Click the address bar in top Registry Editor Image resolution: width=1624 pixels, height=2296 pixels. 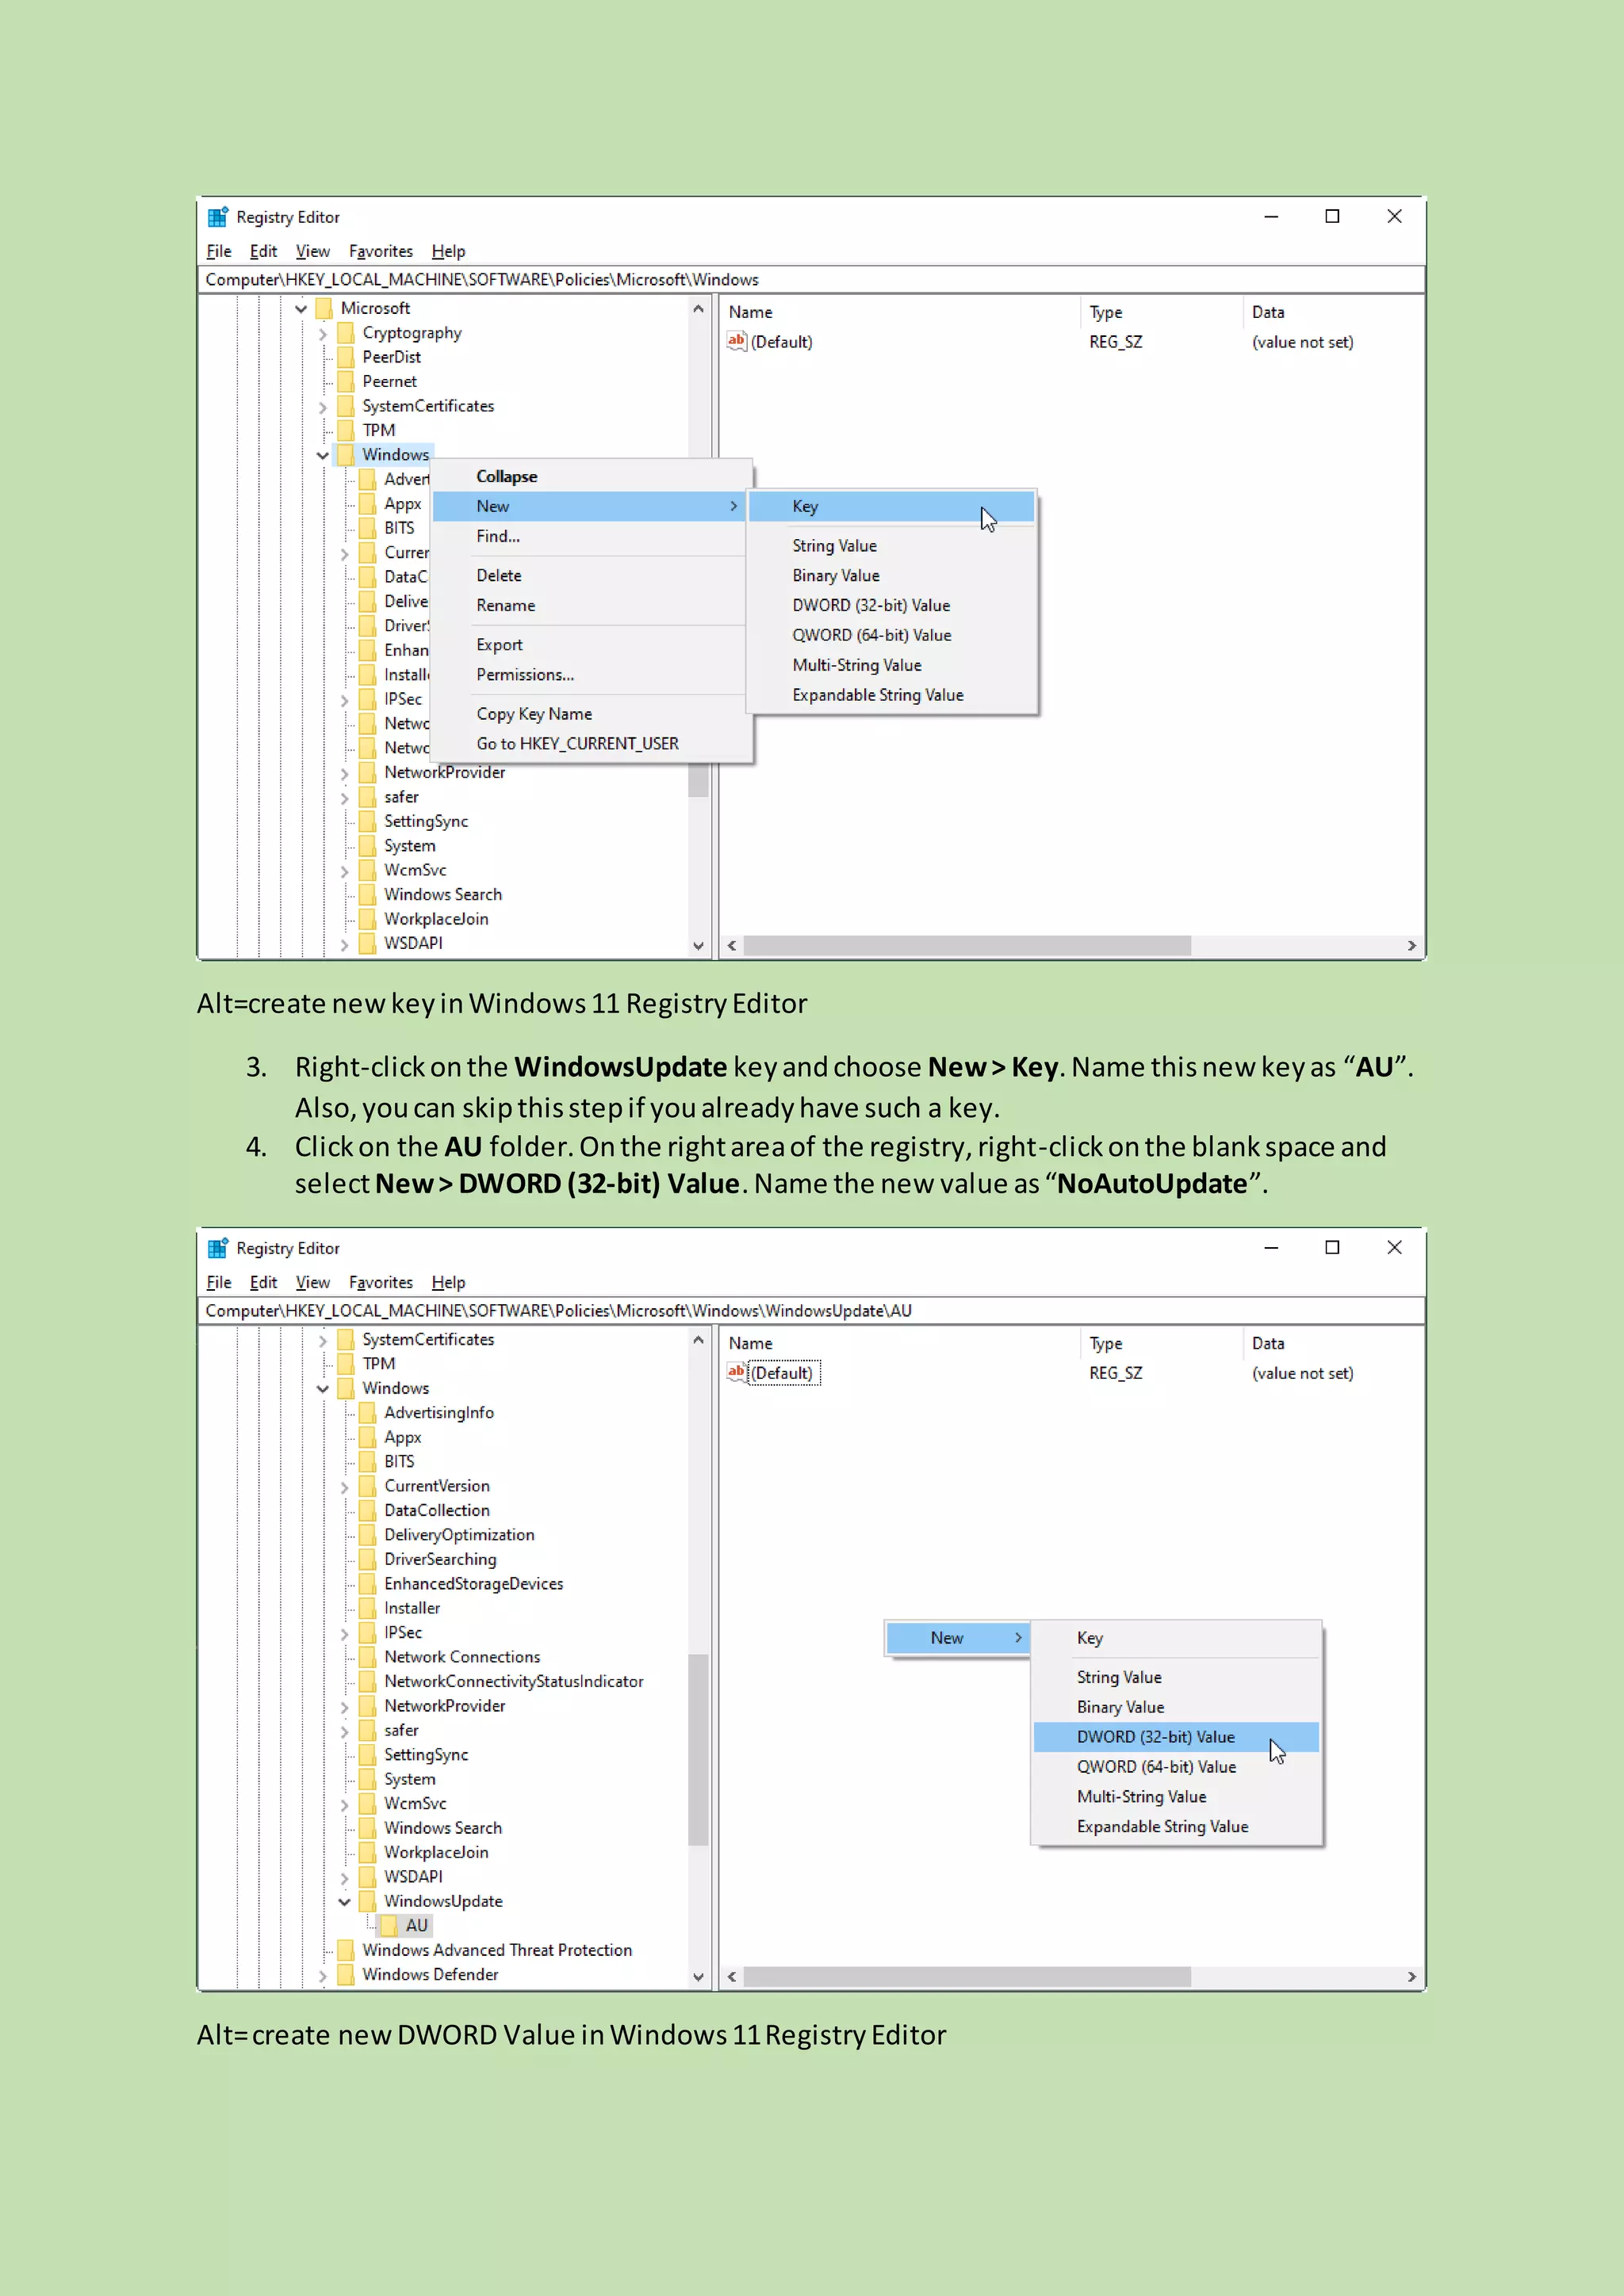click(811, 279)
